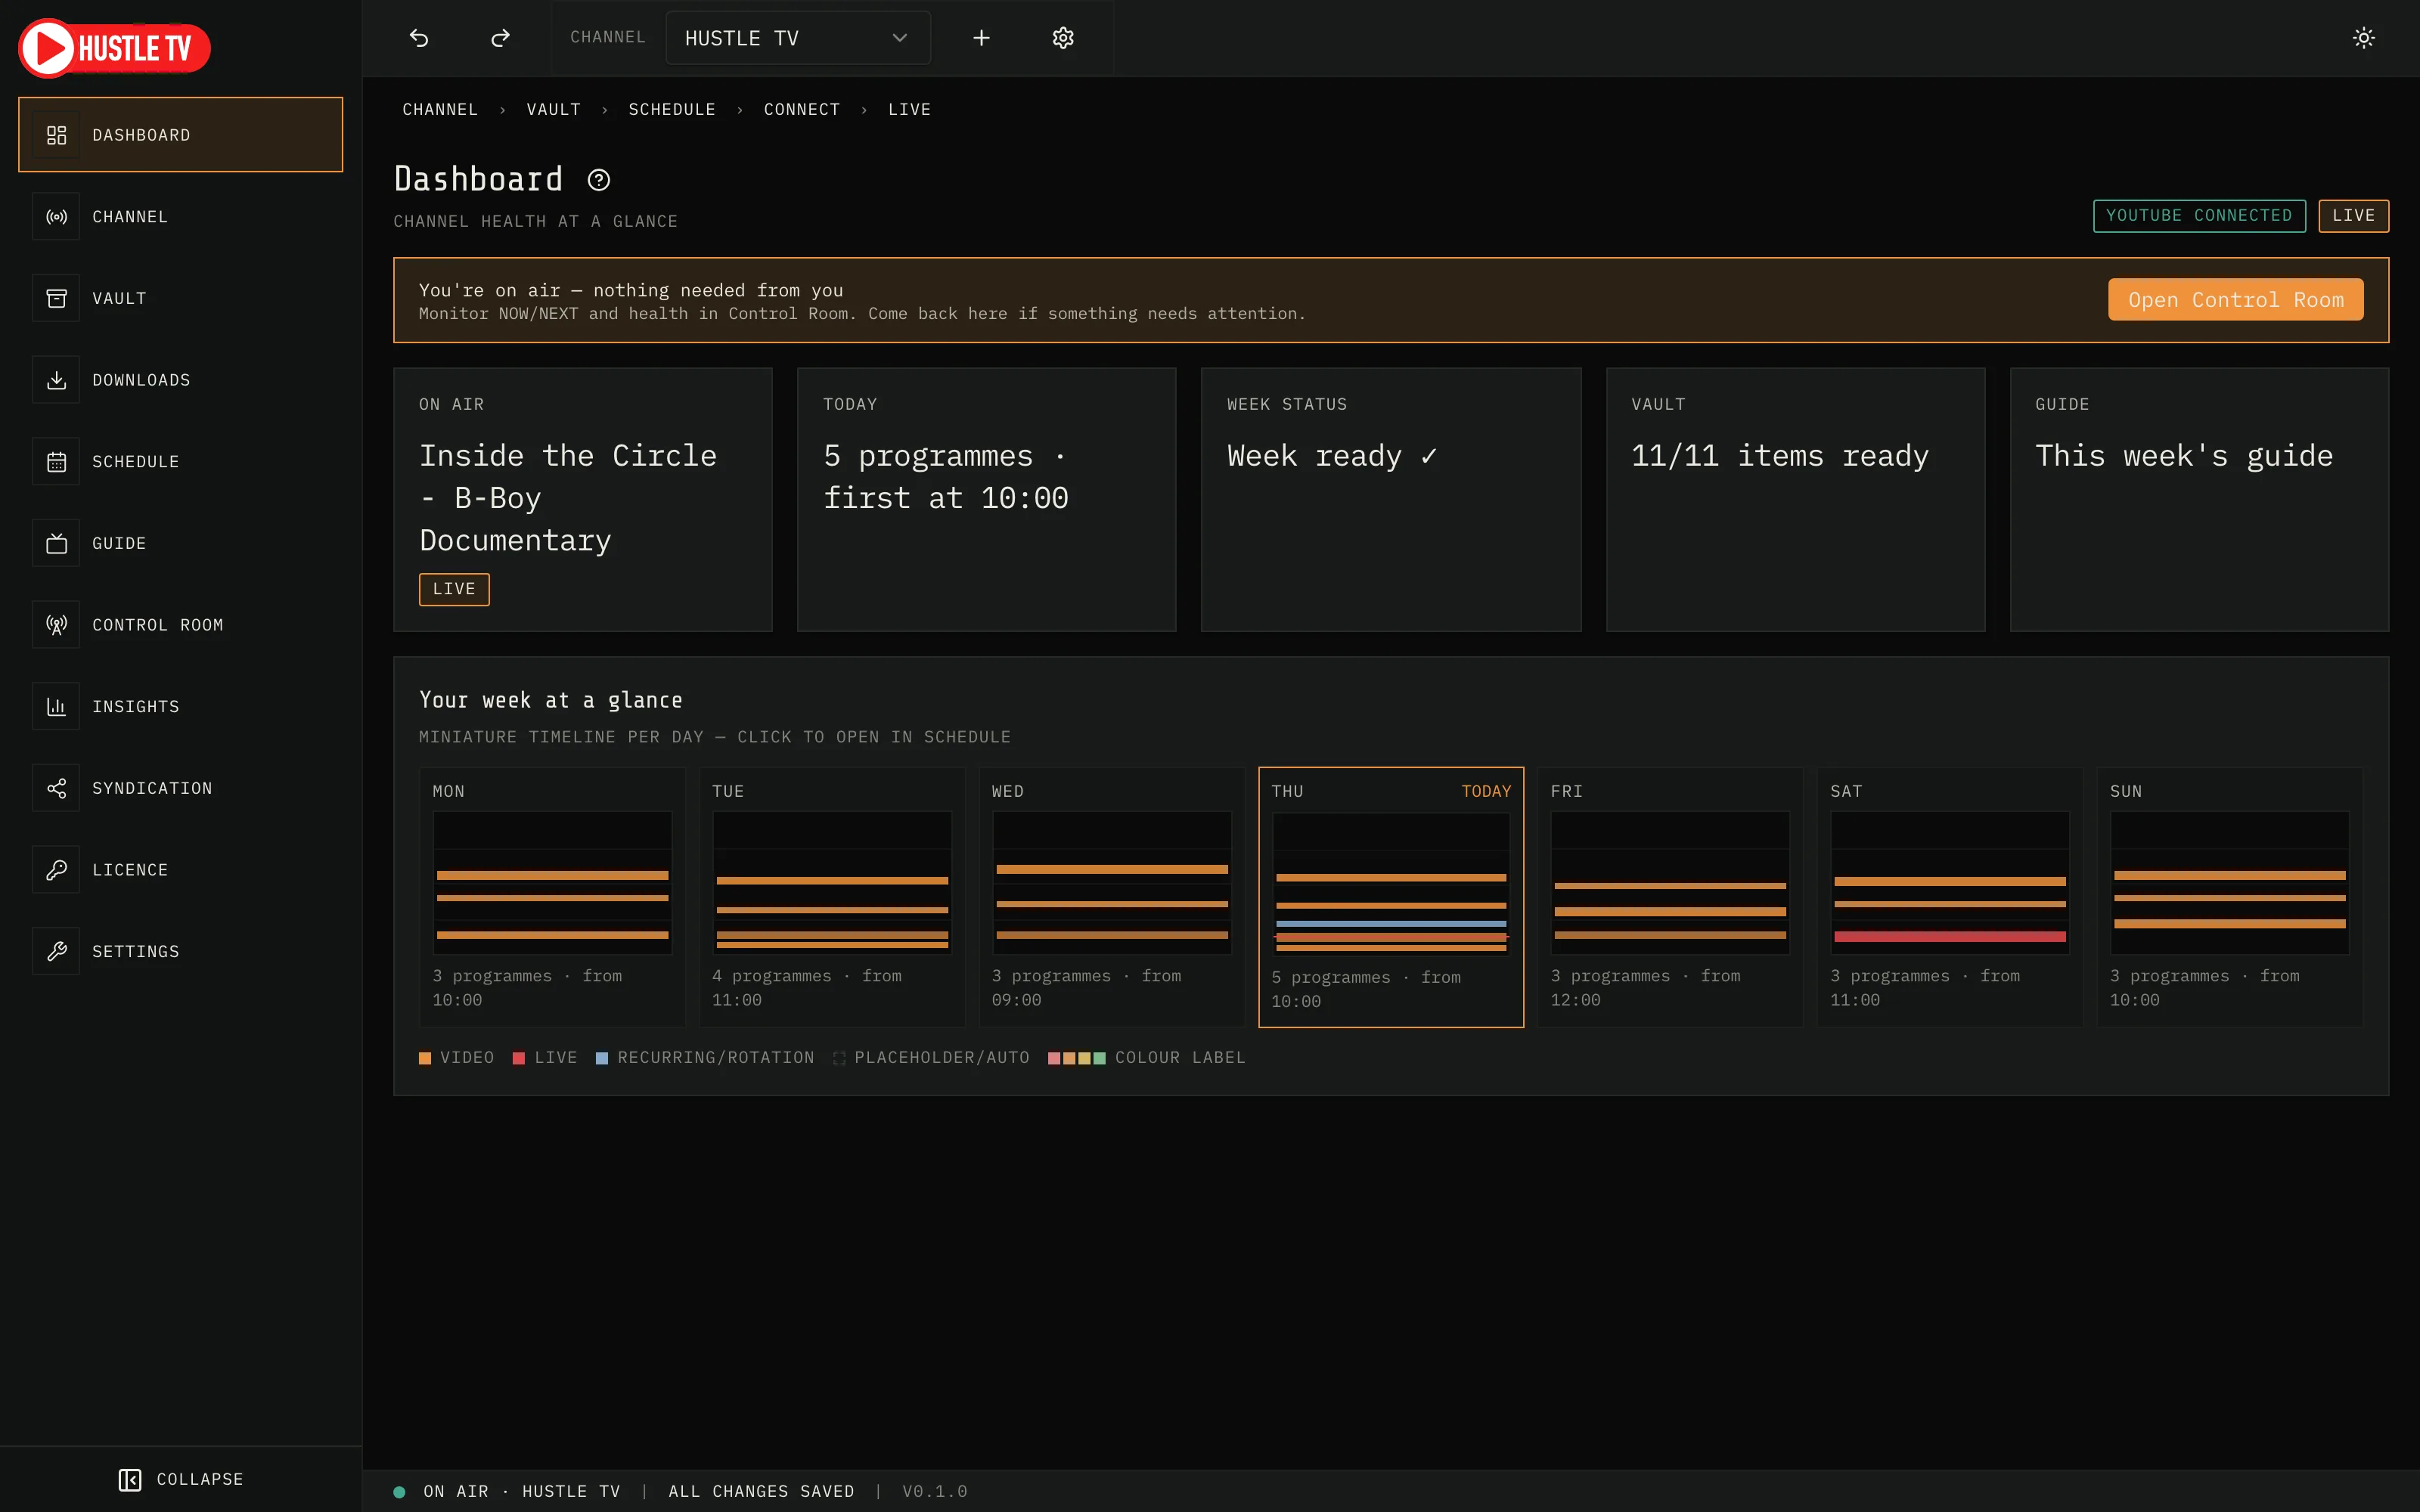The height and width of the screenshot is (1512, 2420).
Task: Open channel settings gear icon
Action: (1063, 38)
